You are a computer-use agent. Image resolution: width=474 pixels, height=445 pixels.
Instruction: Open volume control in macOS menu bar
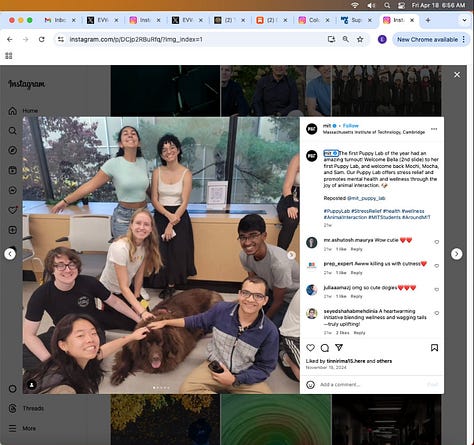[x=371, y=5]
